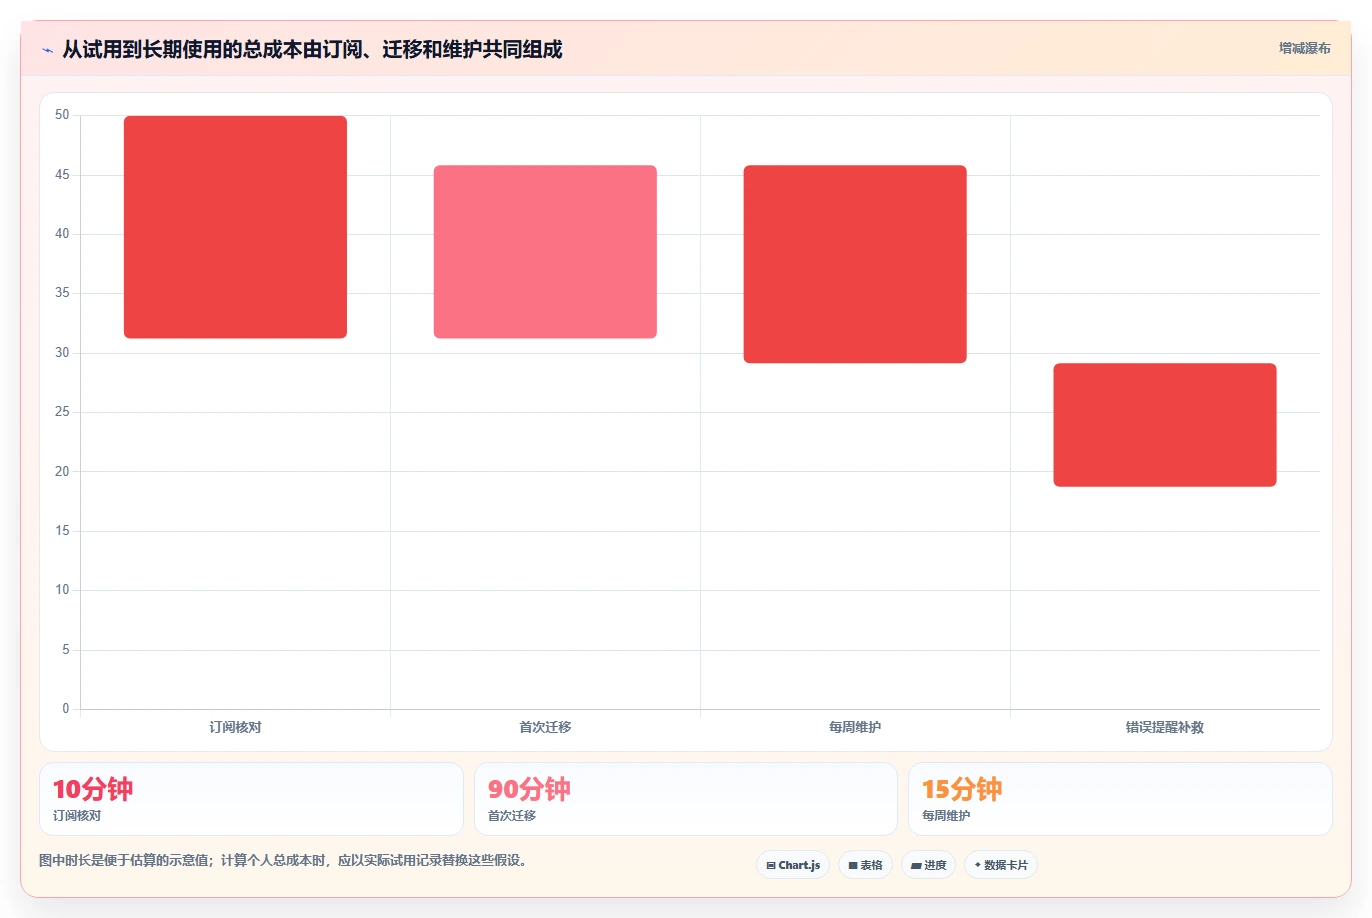The image size is (1372, 918).
Task: Click the 订阅核对 bar in the chart
Action: pos(235,227)
